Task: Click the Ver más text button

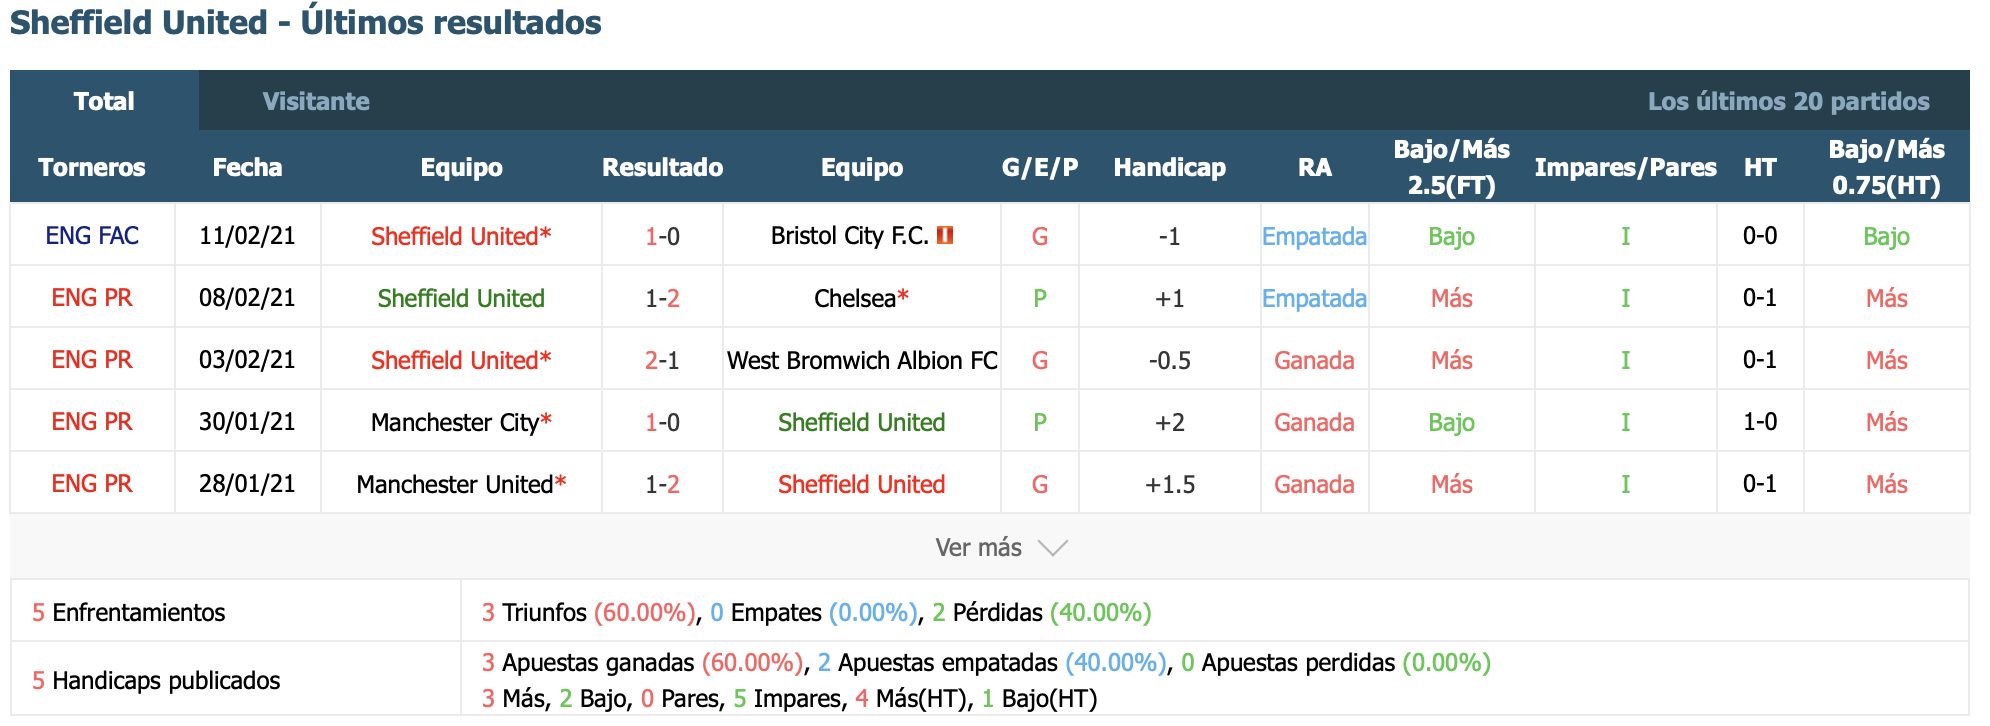Action: tap(978, 548)
